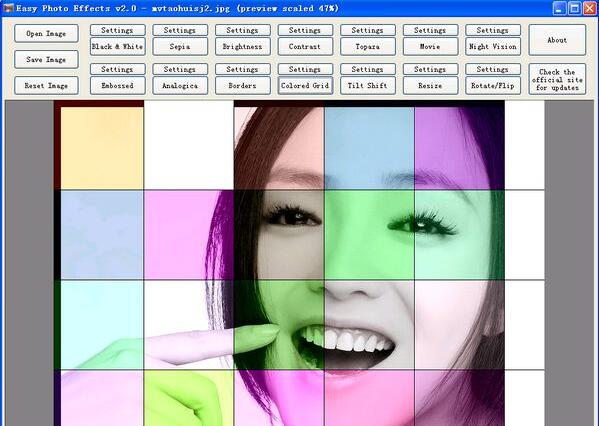This screenshot has height=426, width=599.
Task: Apply the Embossed effect
Action: (118, 86)
